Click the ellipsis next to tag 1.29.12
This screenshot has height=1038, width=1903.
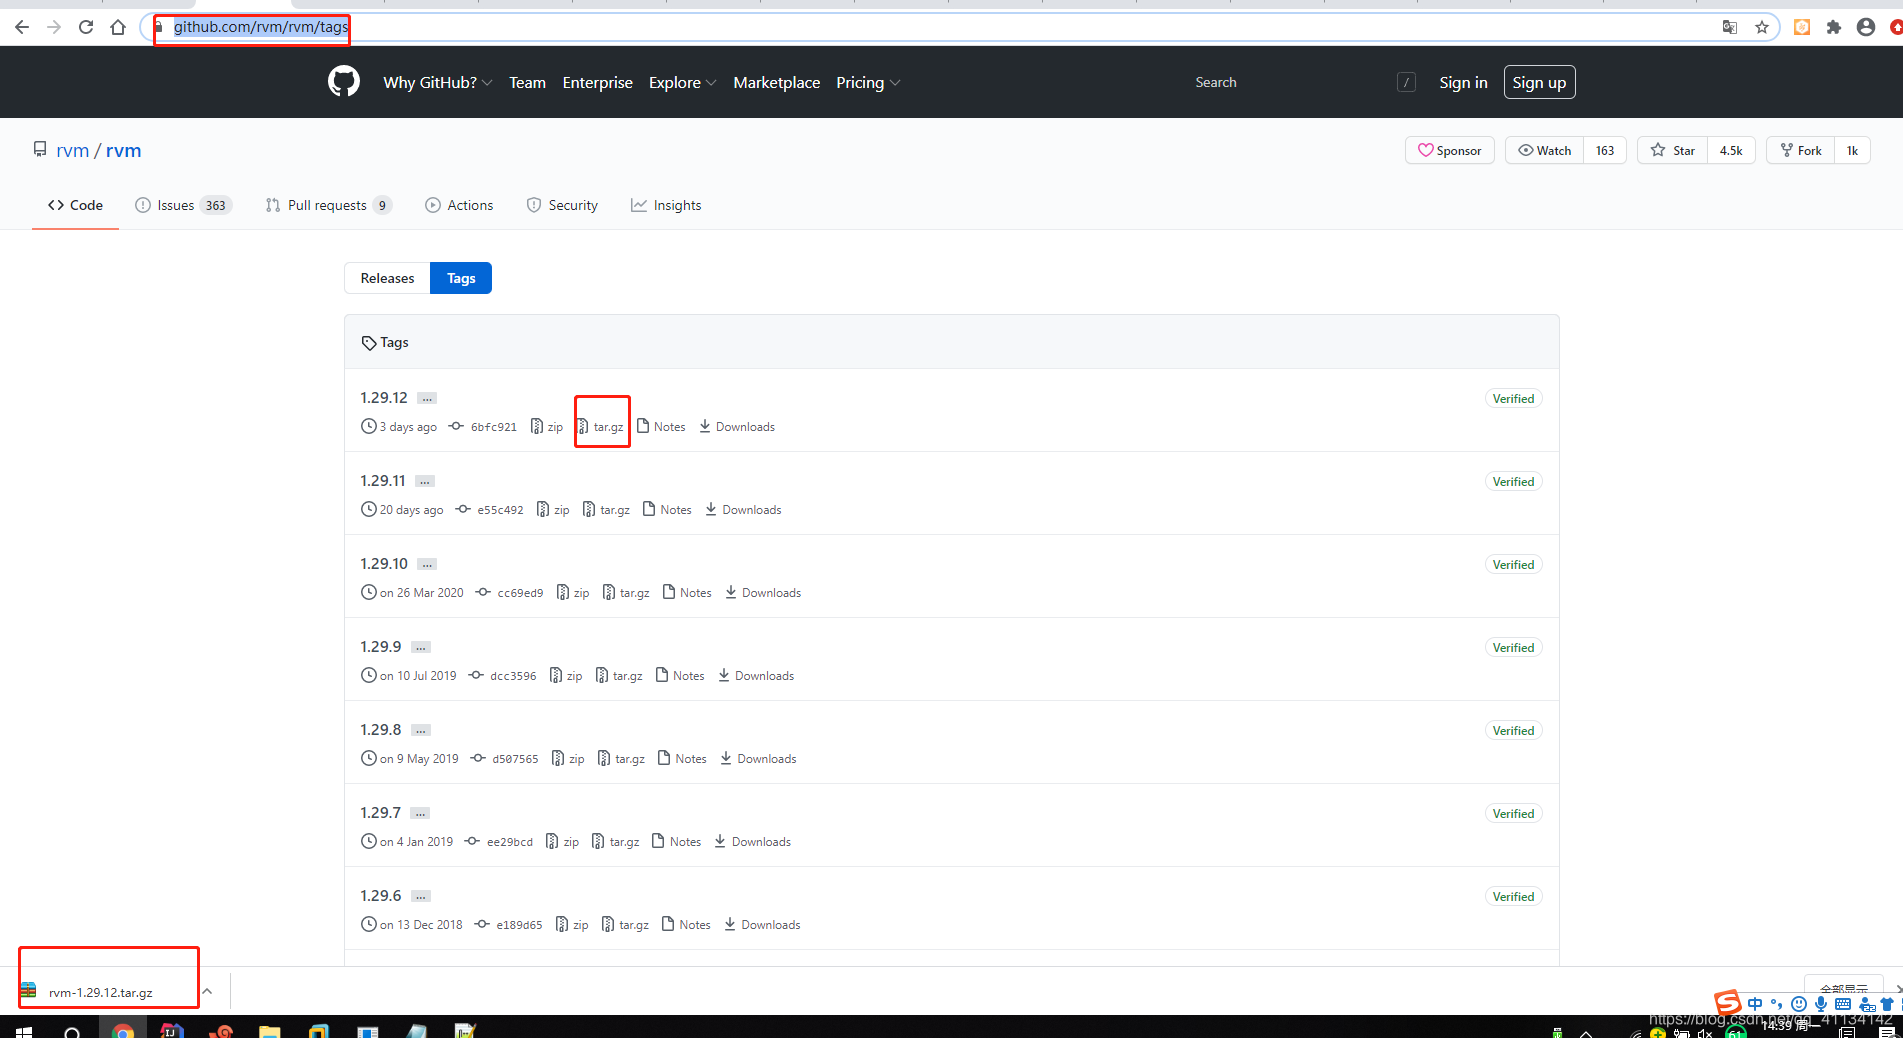coord(427,398)
